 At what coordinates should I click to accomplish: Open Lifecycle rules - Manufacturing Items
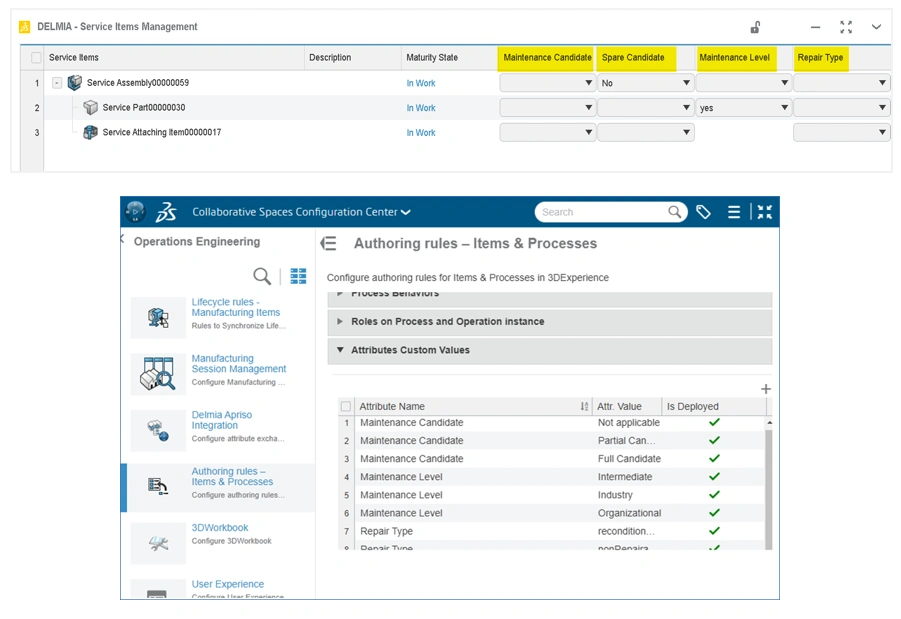(x=236, y=307)
